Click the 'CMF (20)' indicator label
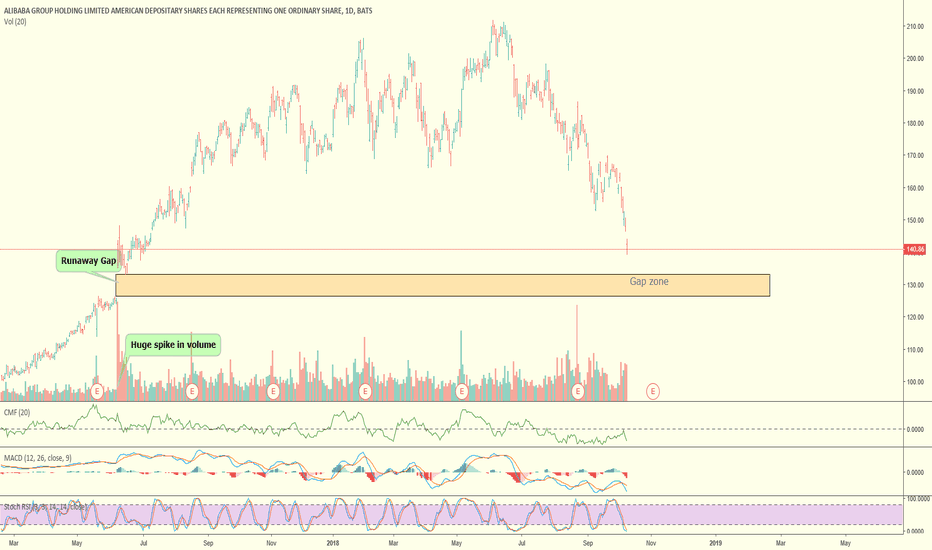Screen dimensions: 932x550 [17, 413]
